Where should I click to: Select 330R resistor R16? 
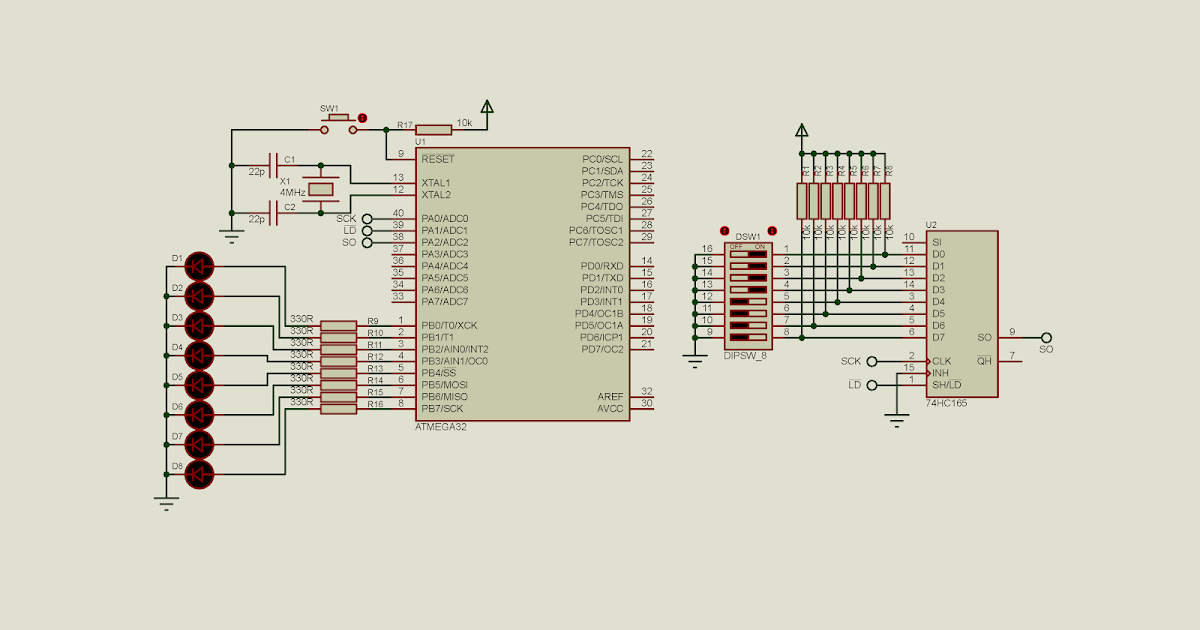click(338, 408)
